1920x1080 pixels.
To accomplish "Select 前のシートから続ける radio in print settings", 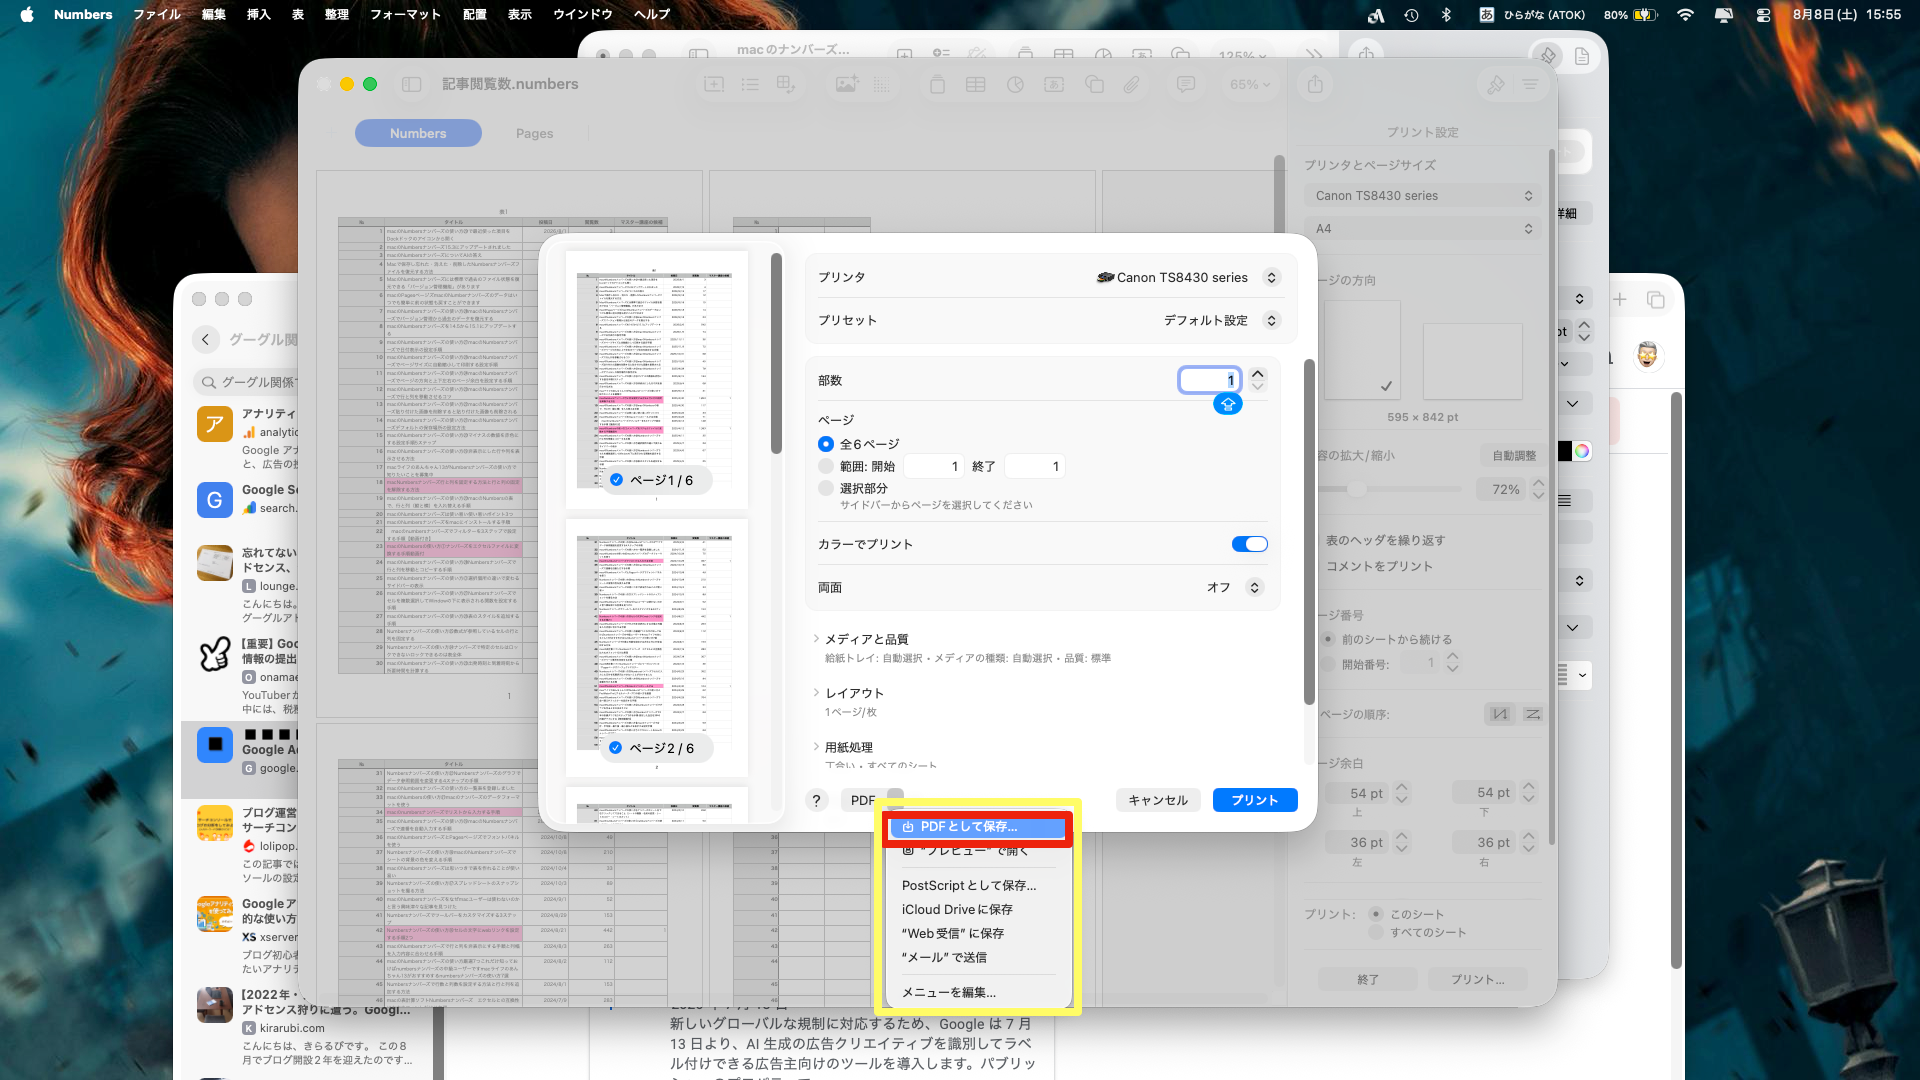I will point(1328,639).
